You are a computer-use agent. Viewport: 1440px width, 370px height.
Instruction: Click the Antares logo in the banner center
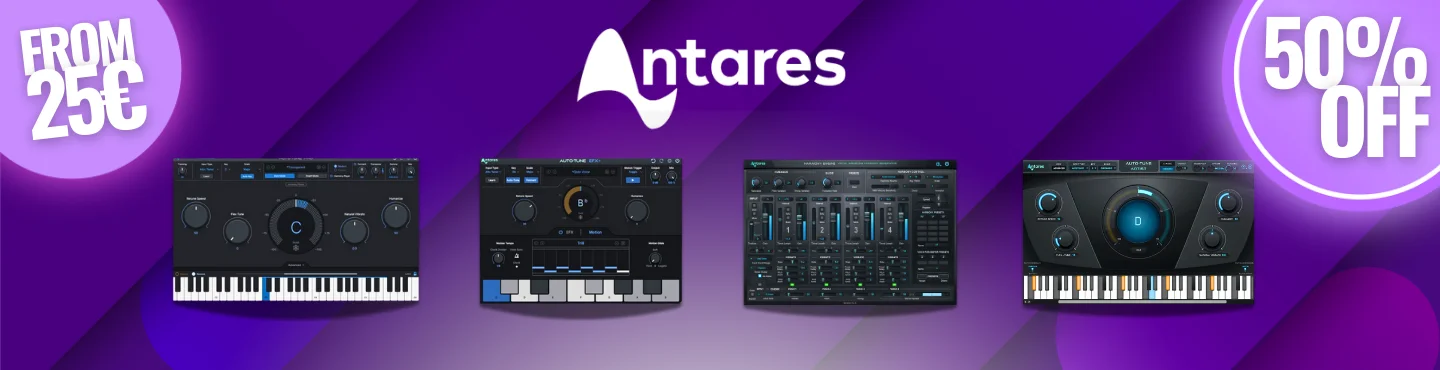[x=711, y=79]
